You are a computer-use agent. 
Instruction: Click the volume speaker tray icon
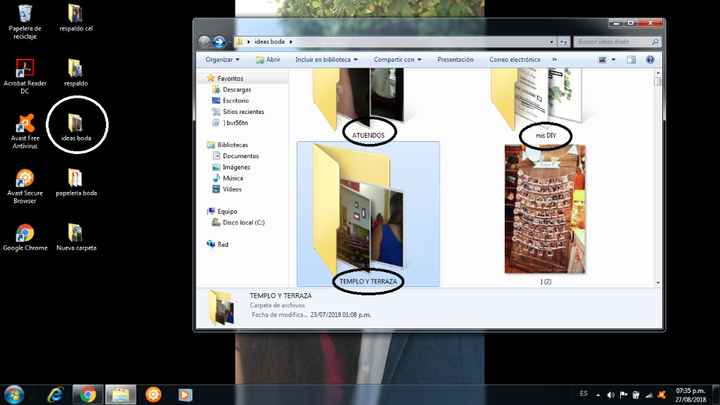coord(610,395)
